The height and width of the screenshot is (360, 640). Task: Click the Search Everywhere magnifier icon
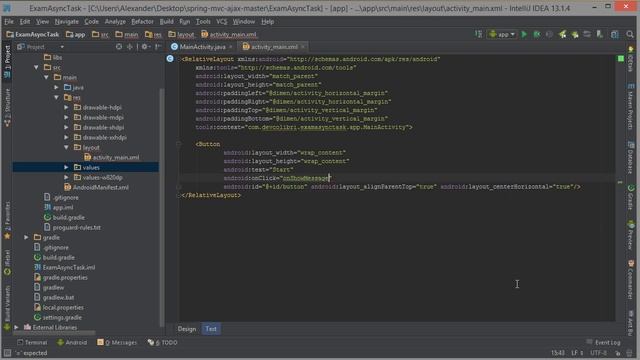pos(630,35)
